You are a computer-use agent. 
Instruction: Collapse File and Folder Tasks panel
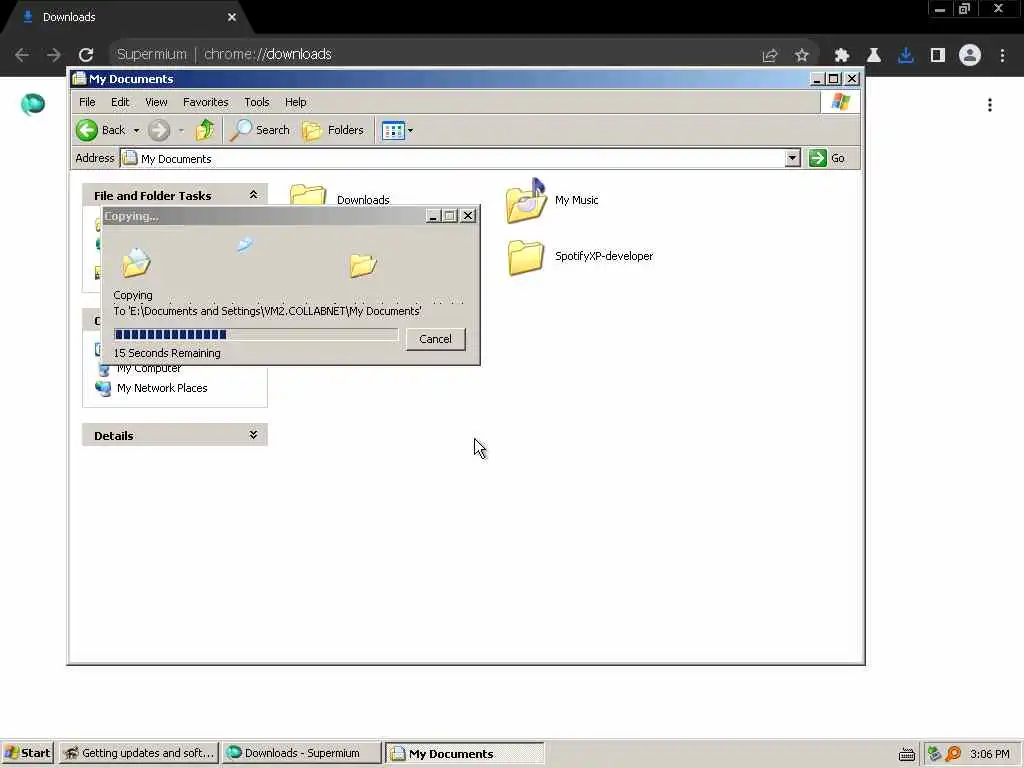253,195
